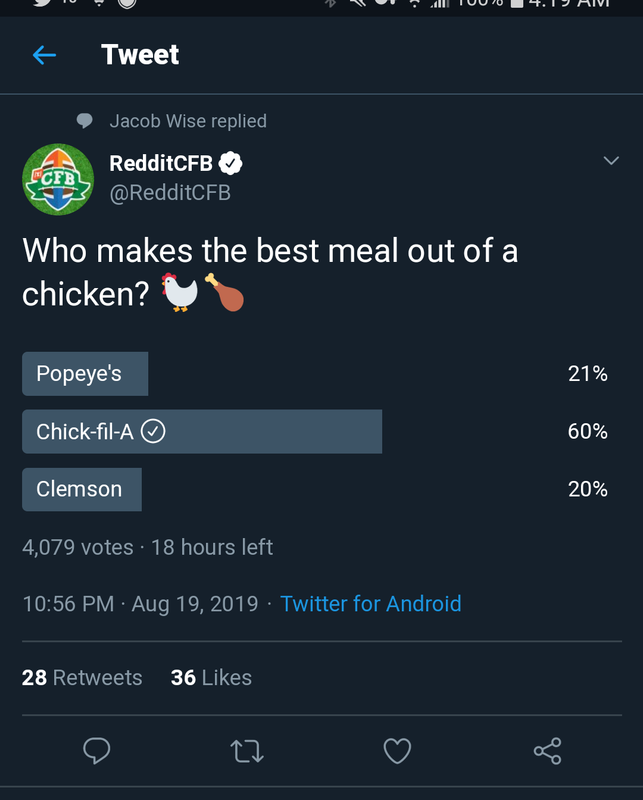The image size is (643, 800).
Task: Expand the tweet options chevron
Action: point(611,161)
